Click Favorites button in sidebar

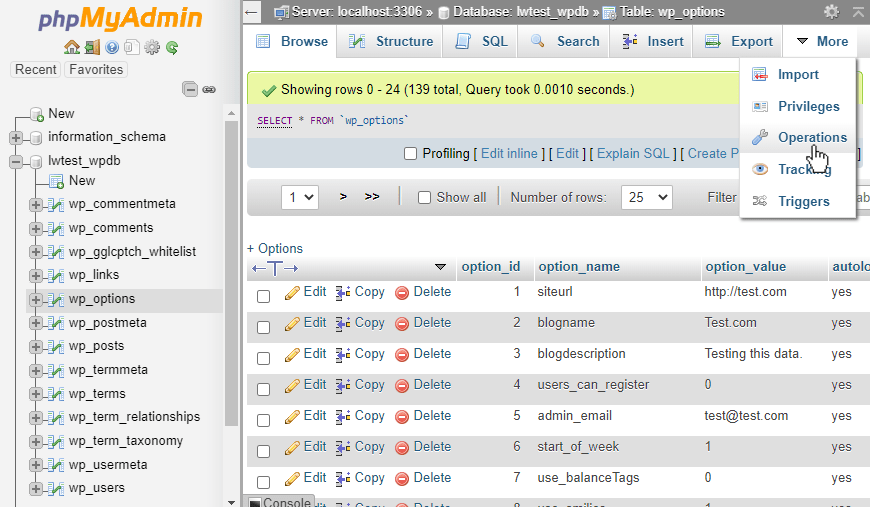tap(96, 69)
